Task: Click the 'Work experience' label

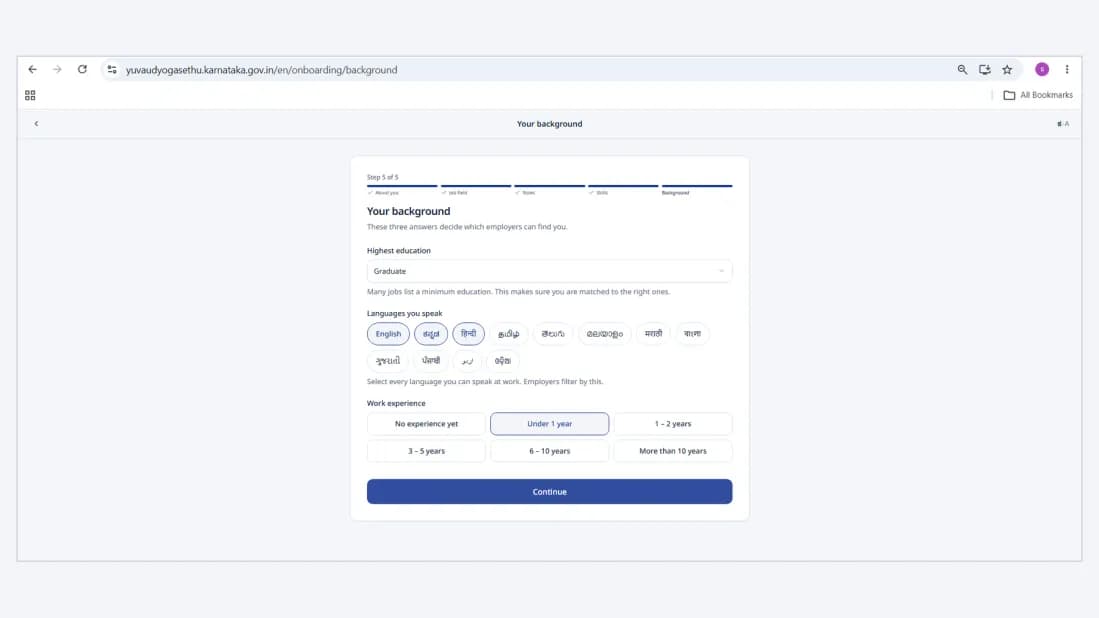Action: 396,404
